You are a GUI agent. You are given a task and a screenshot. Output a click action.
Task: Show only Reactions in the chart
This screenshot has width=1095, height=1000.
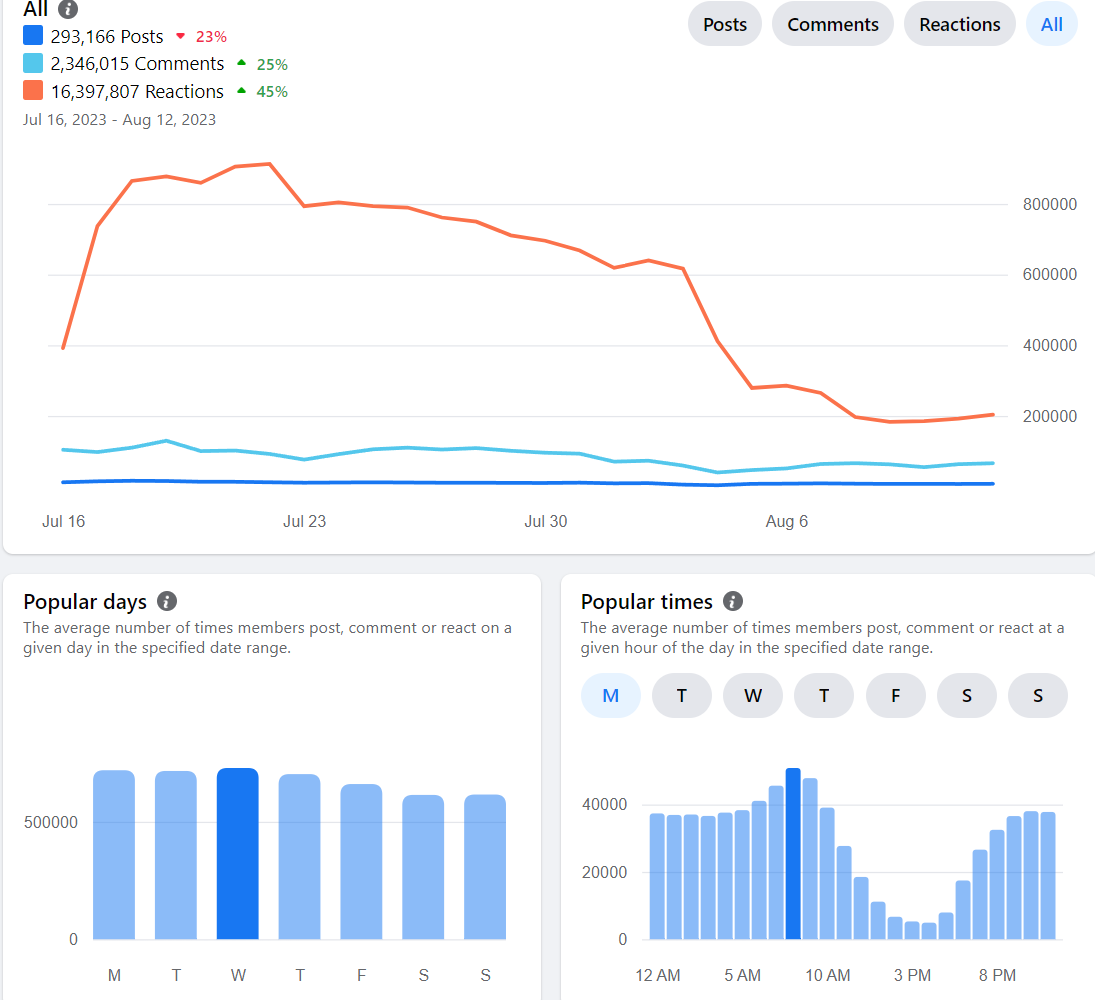960,24
